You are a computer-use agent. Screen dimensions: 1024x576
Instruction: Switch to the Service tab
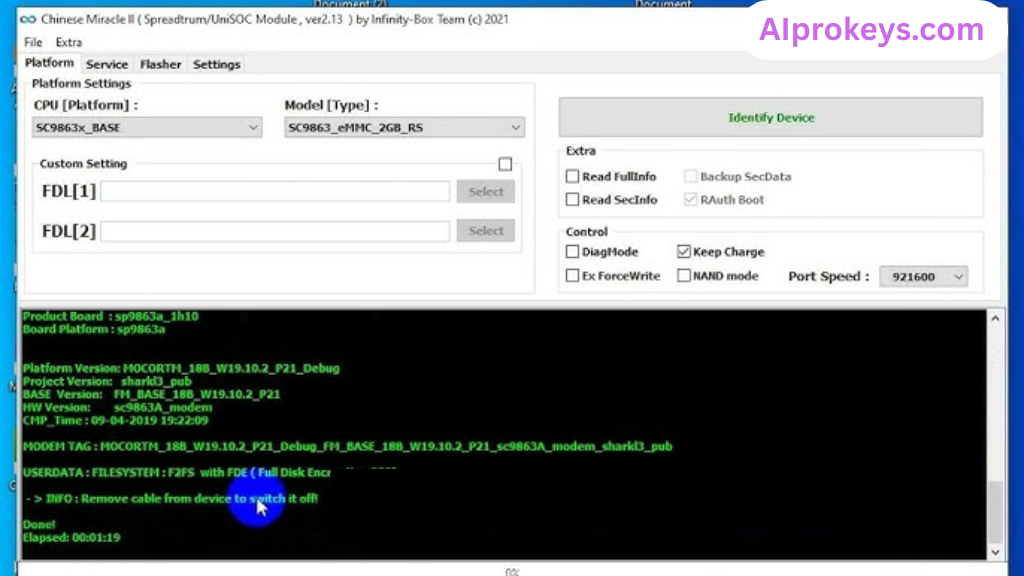point(107,64)
